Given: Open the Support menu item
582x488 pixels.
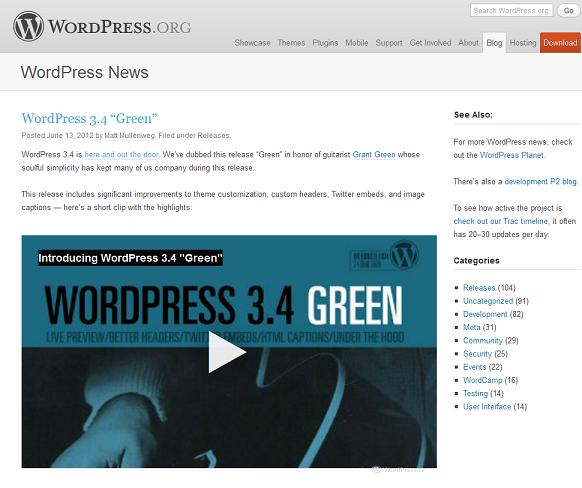Looking at the screenshot, I should (x=389, y=43).
